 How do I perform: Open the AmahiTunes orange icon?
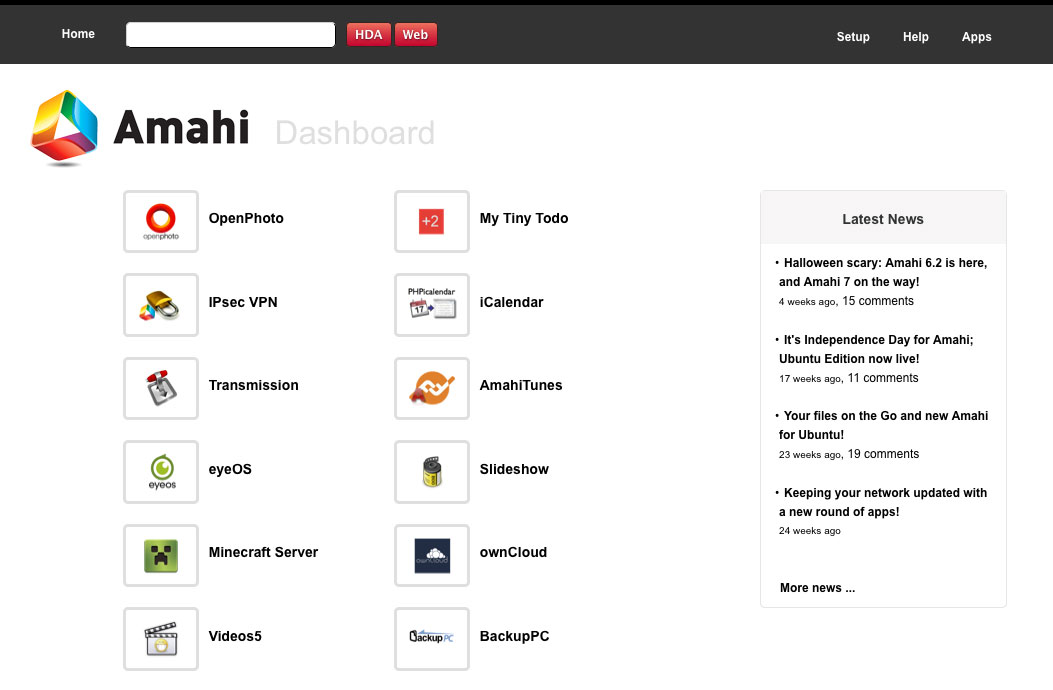(x=432, y=388)
